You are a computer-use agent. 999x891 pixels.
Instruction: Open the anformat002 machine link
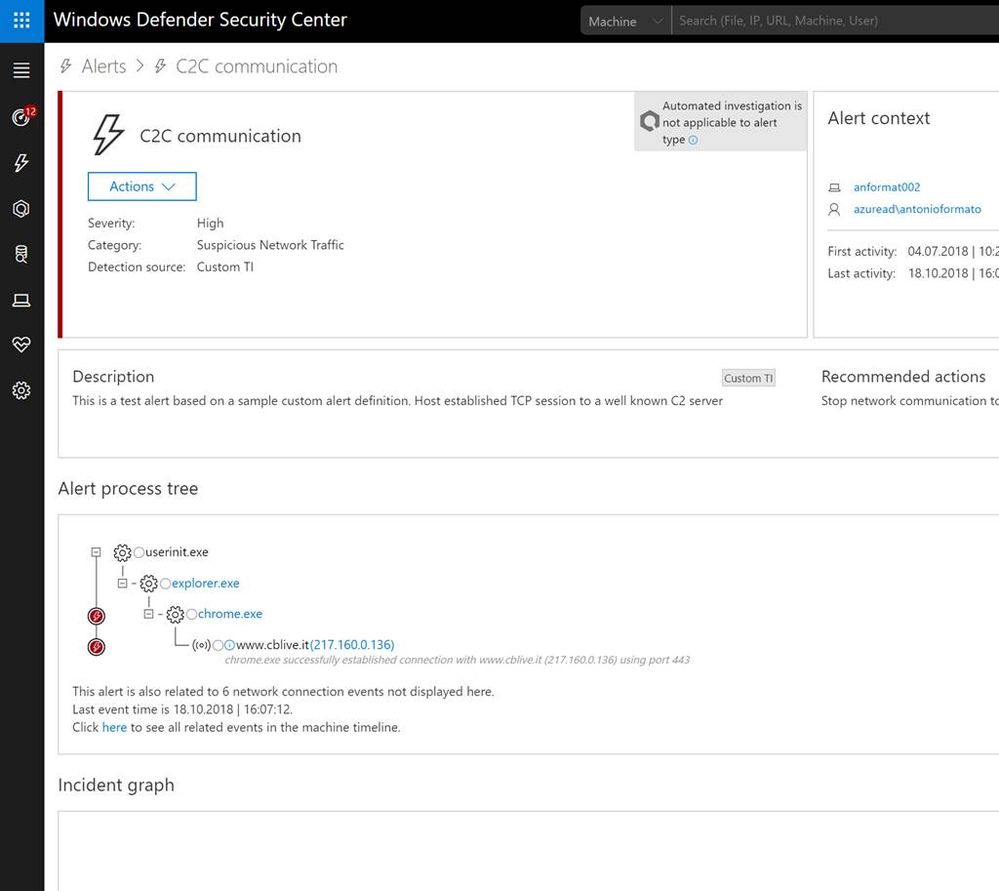886,187
